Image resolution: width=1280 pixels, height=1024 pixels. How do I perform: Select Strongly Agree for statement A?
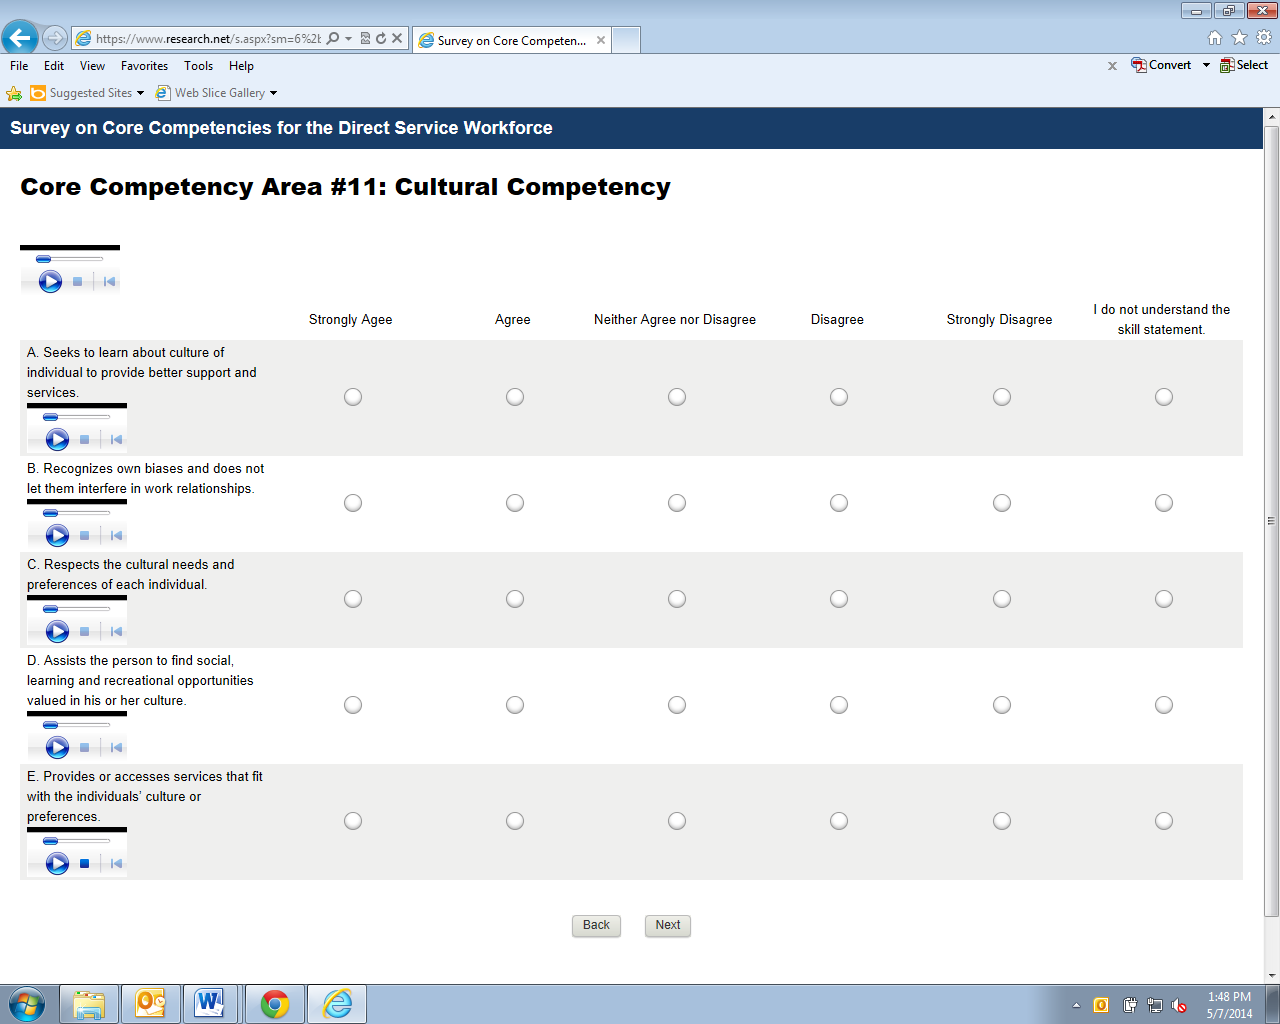(353, 397)
